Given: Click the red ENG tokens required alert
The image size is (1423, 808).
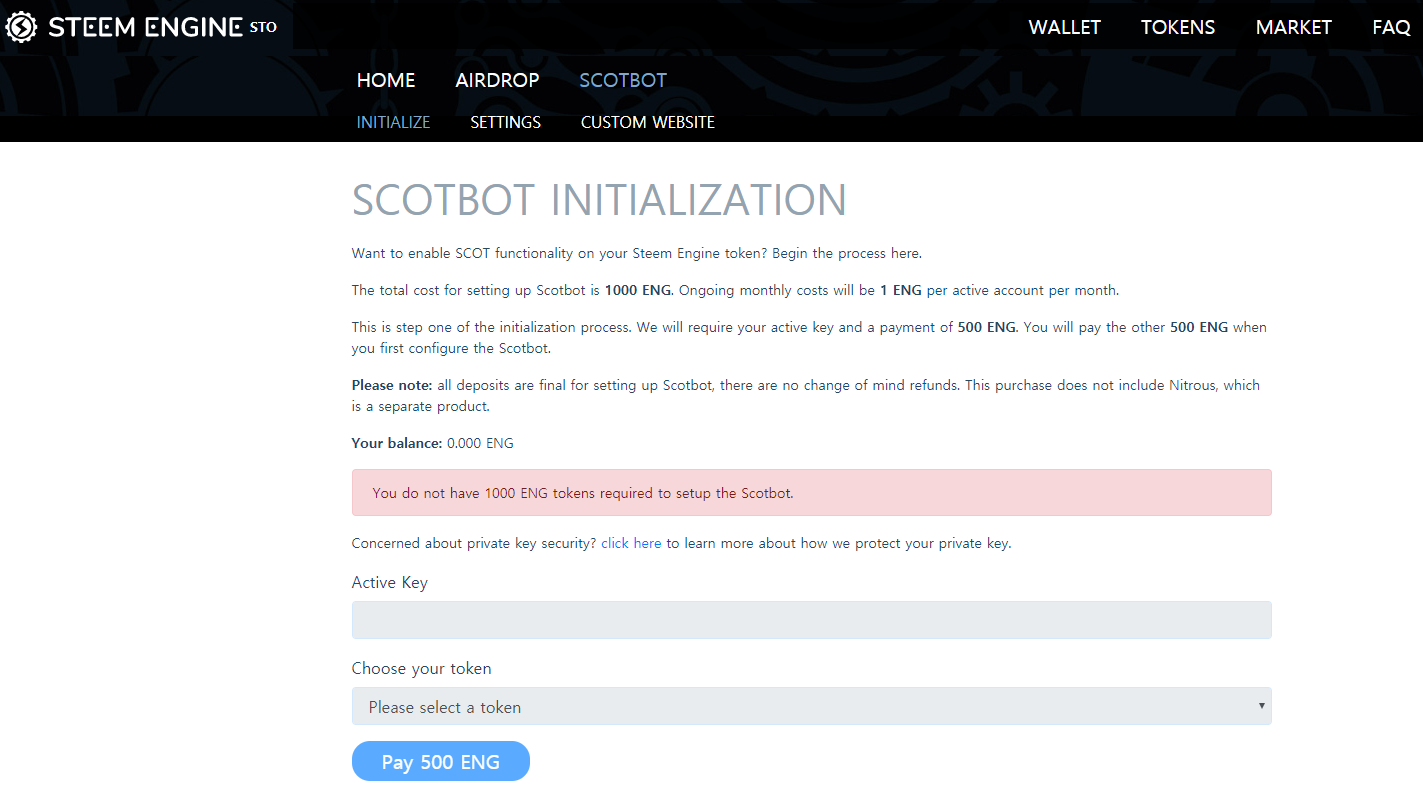Looking at the screenshot, I should coord(811,493).
